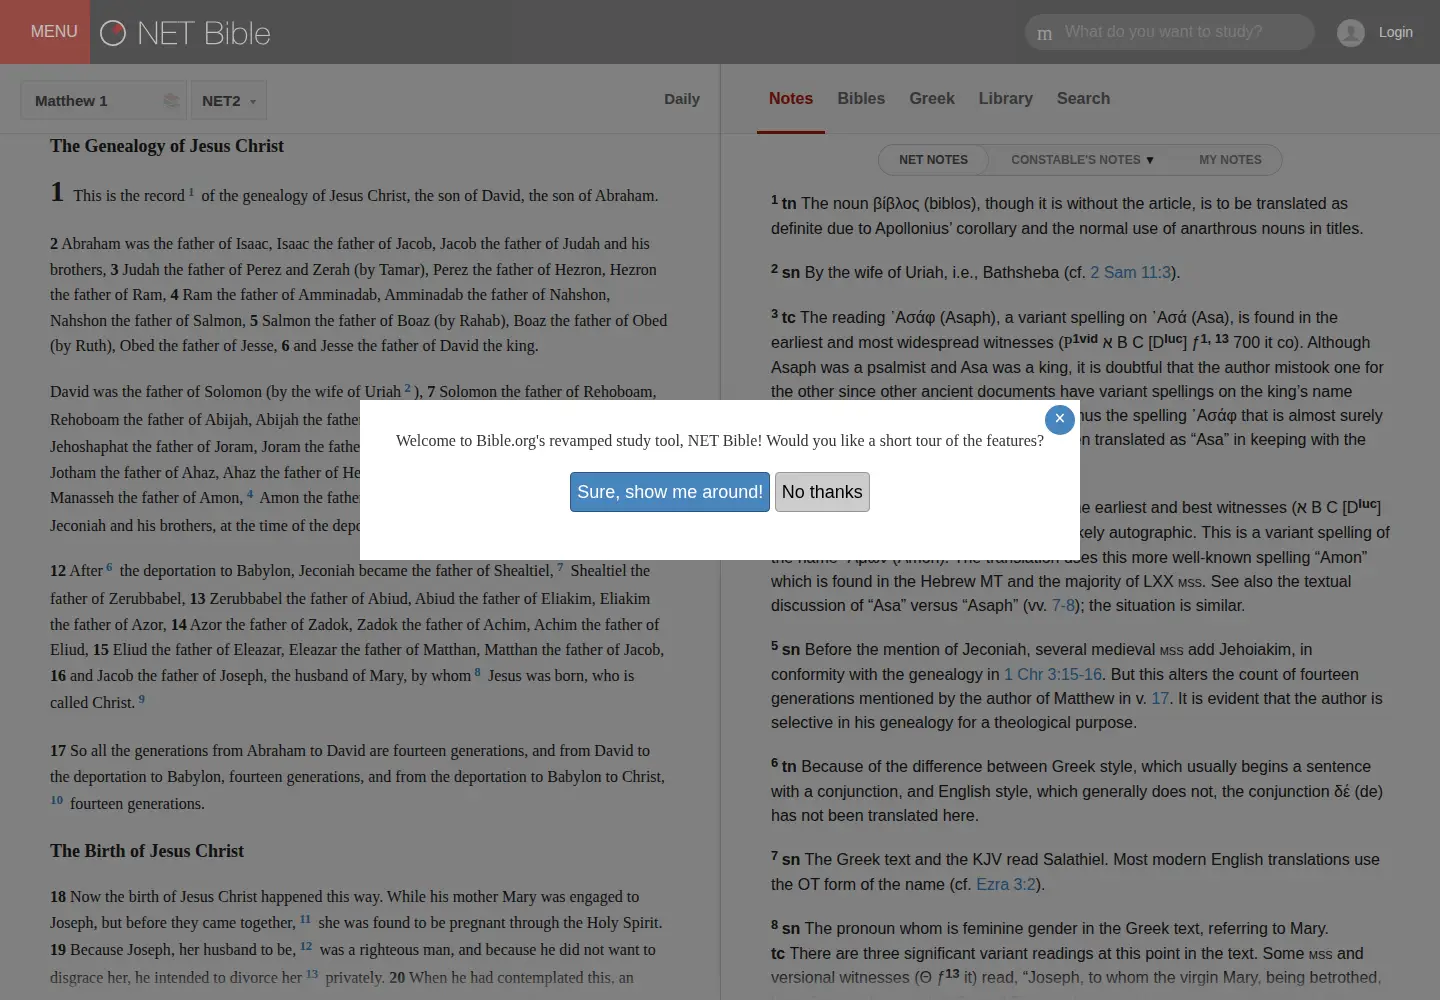Click the NET Bible logo
This screenshot has width=1440, height=1000.
tap(186, 33)
